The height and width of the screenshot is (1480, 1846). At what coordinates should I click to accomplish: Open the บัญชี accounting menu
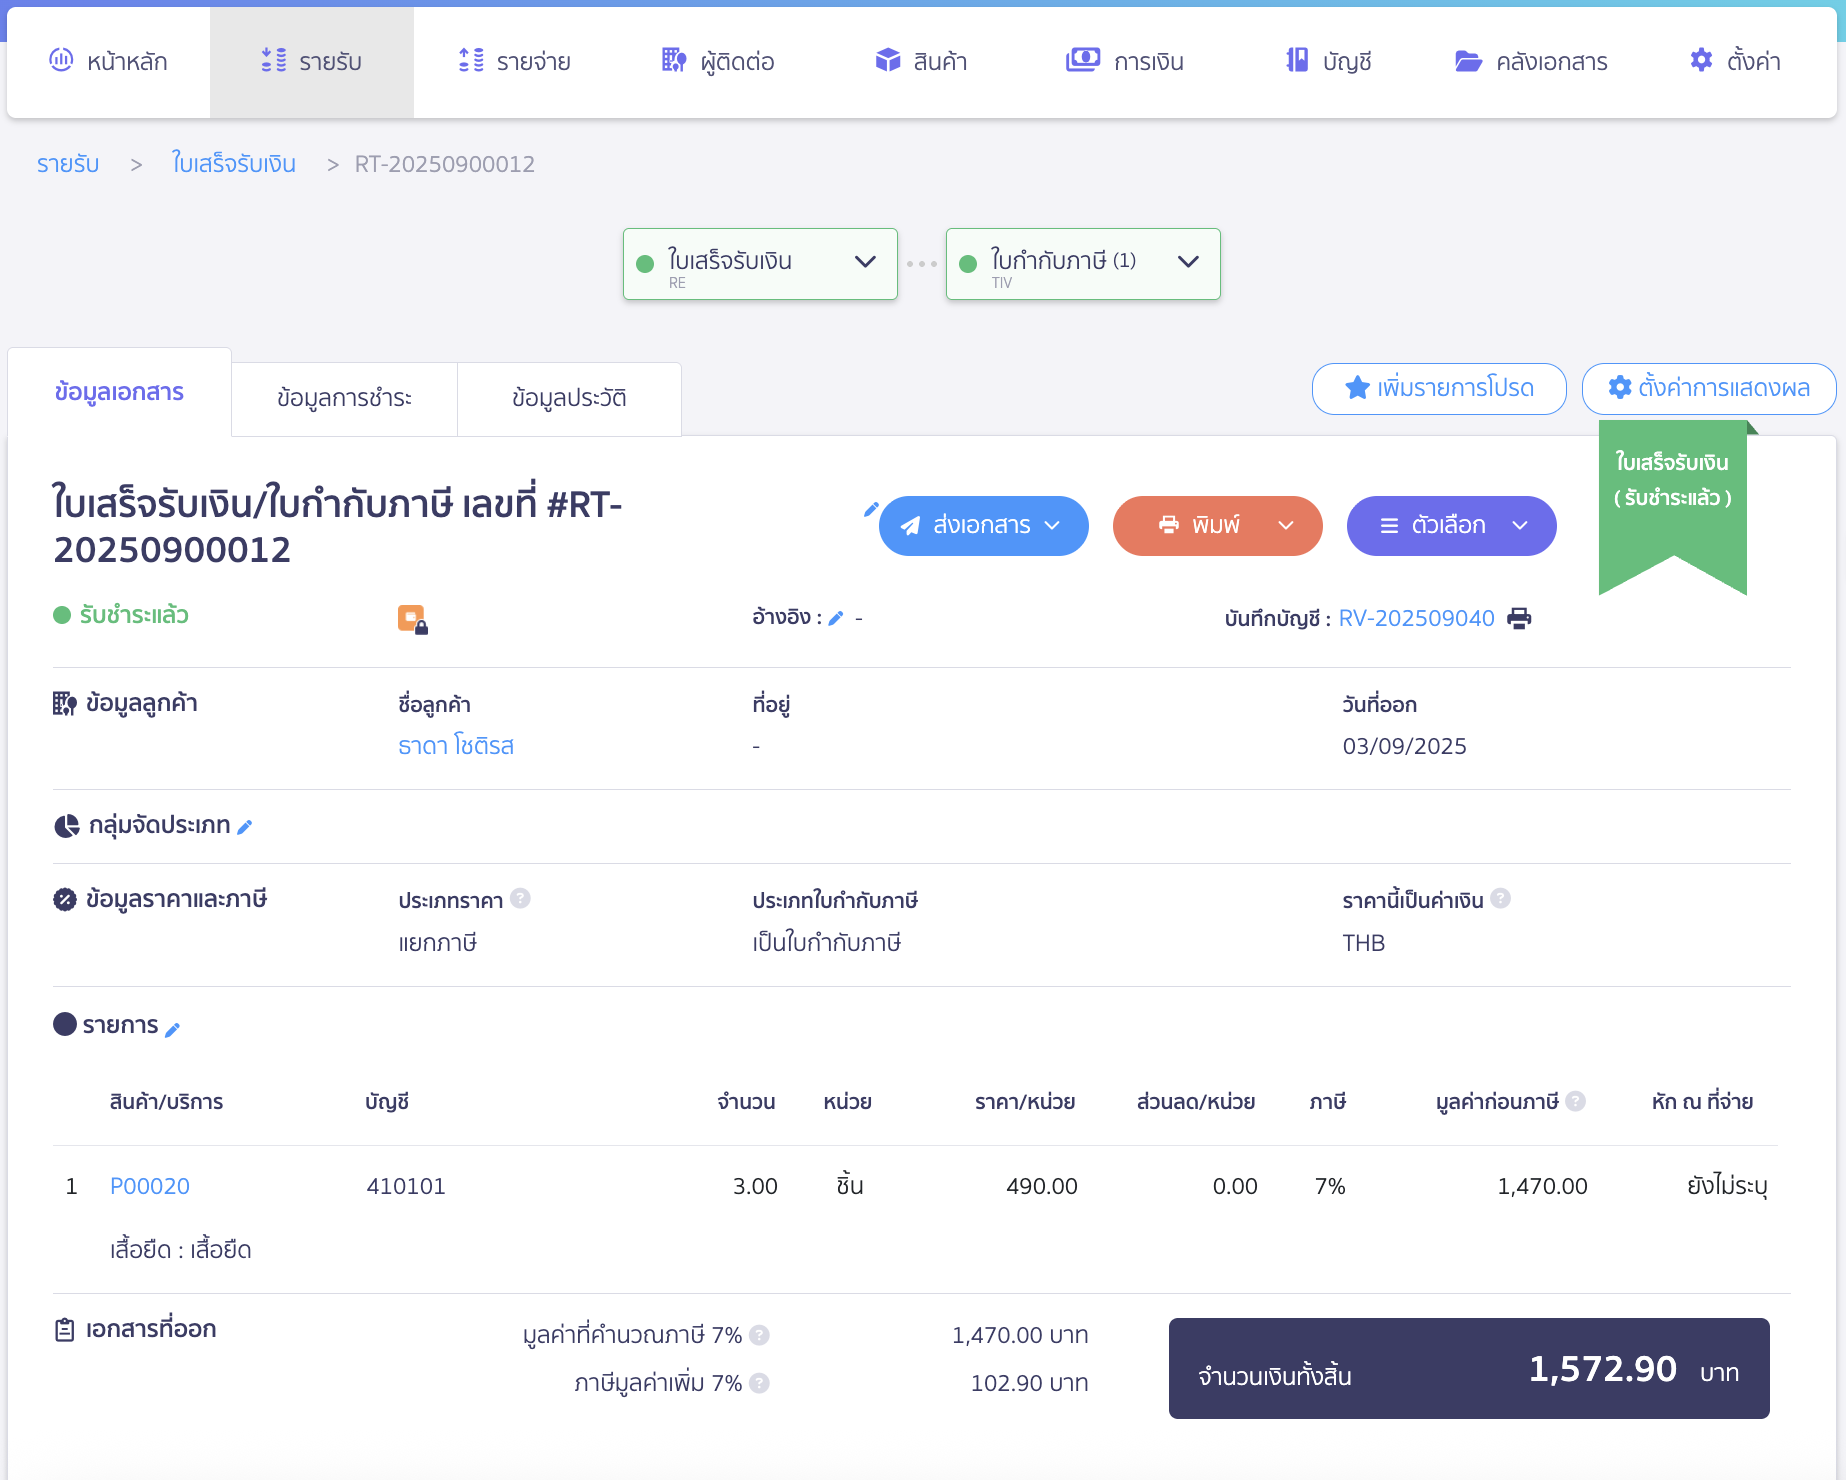point(1328,62)
